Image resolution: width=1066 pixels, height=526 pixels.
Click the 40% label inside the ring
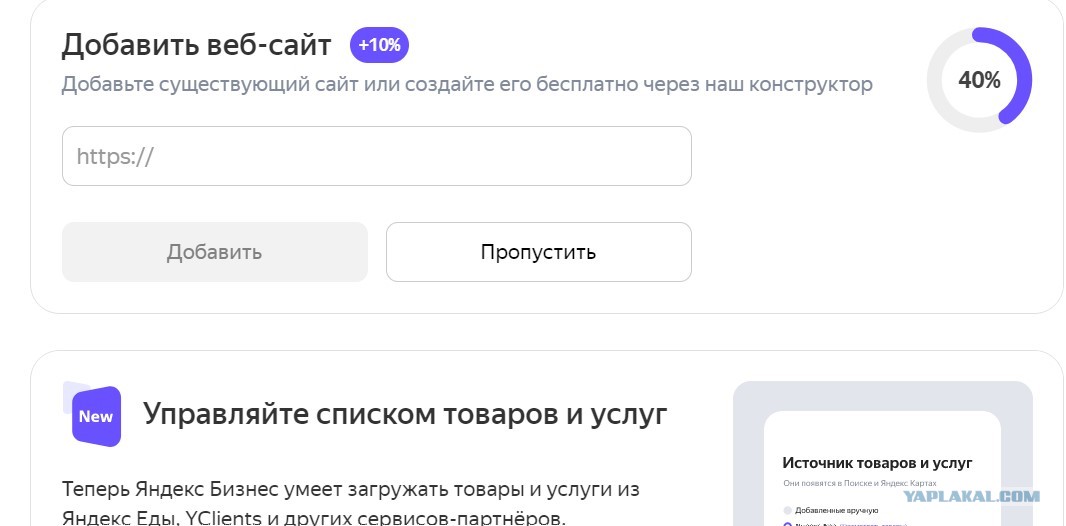979,81
